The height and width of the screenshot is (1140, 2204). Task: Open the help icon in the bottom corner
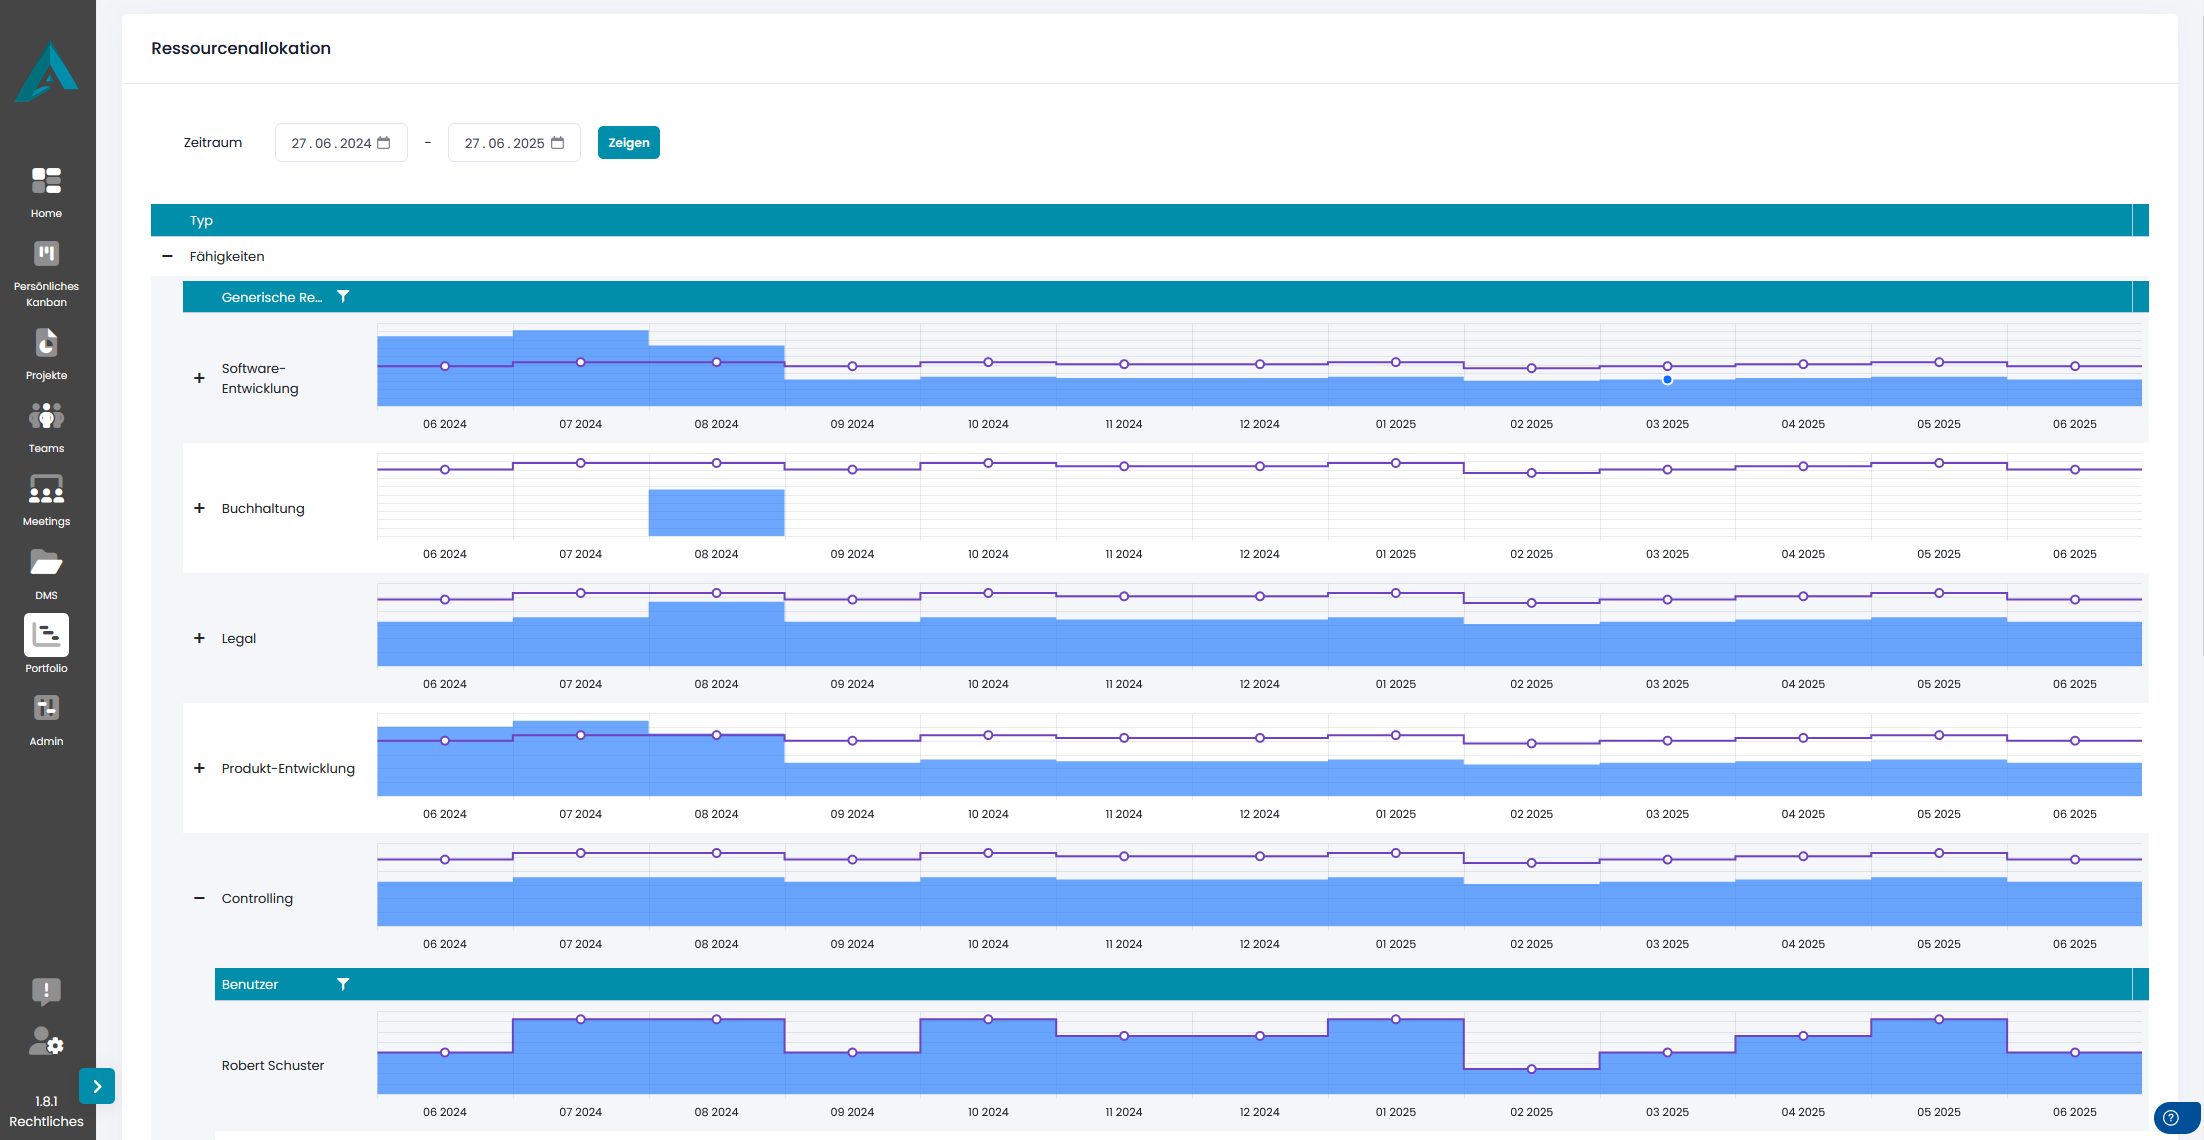pyautogui.click(x=2169, y=1118)
